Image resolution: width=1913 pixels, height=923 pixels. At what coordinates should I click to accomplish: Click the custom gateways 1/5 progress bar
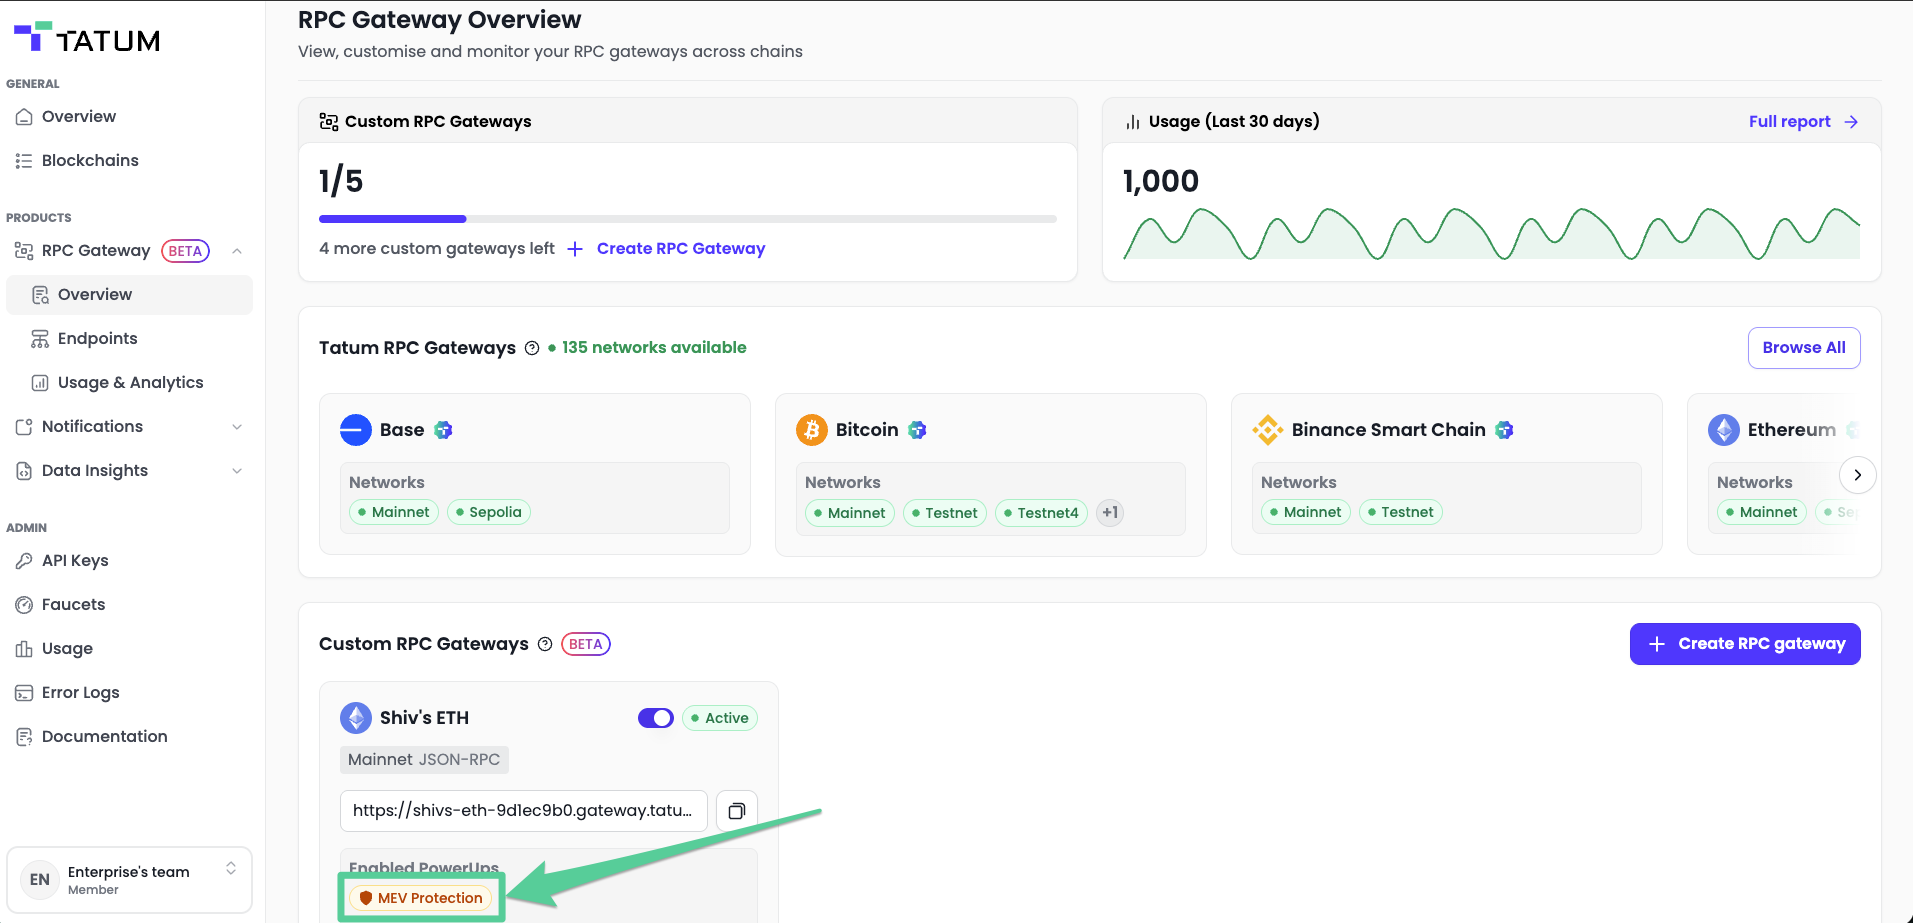pos(688,219)
